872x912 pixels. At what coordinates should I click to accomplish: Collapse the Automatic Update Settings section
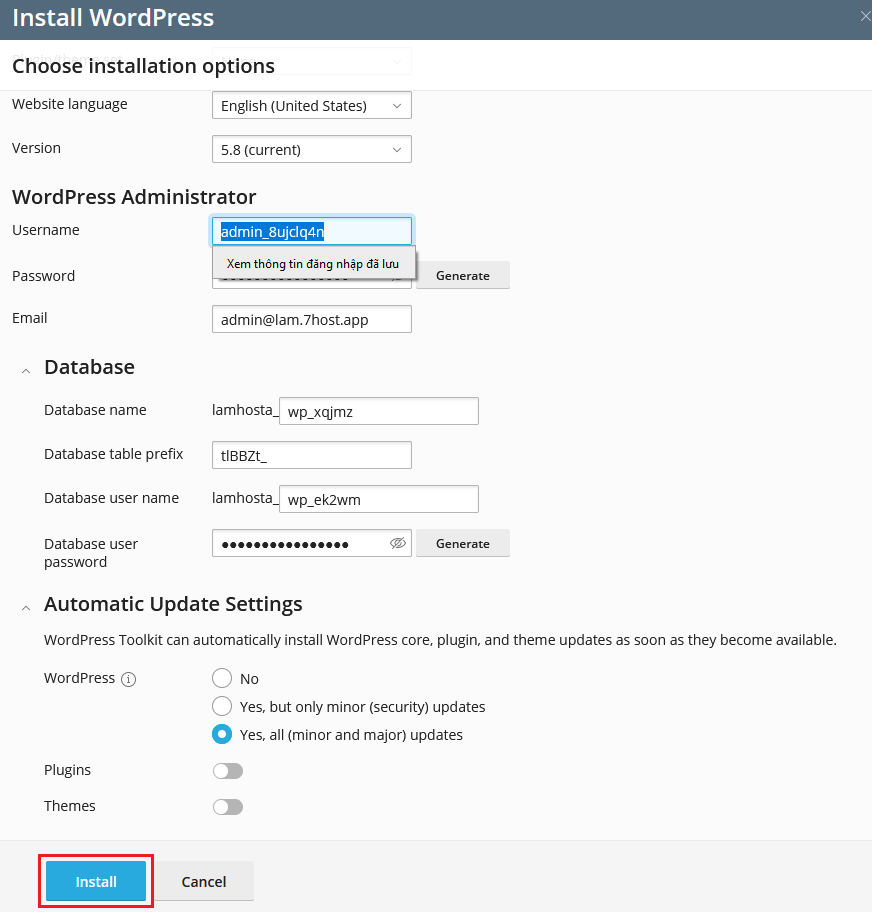coord(26,608)
